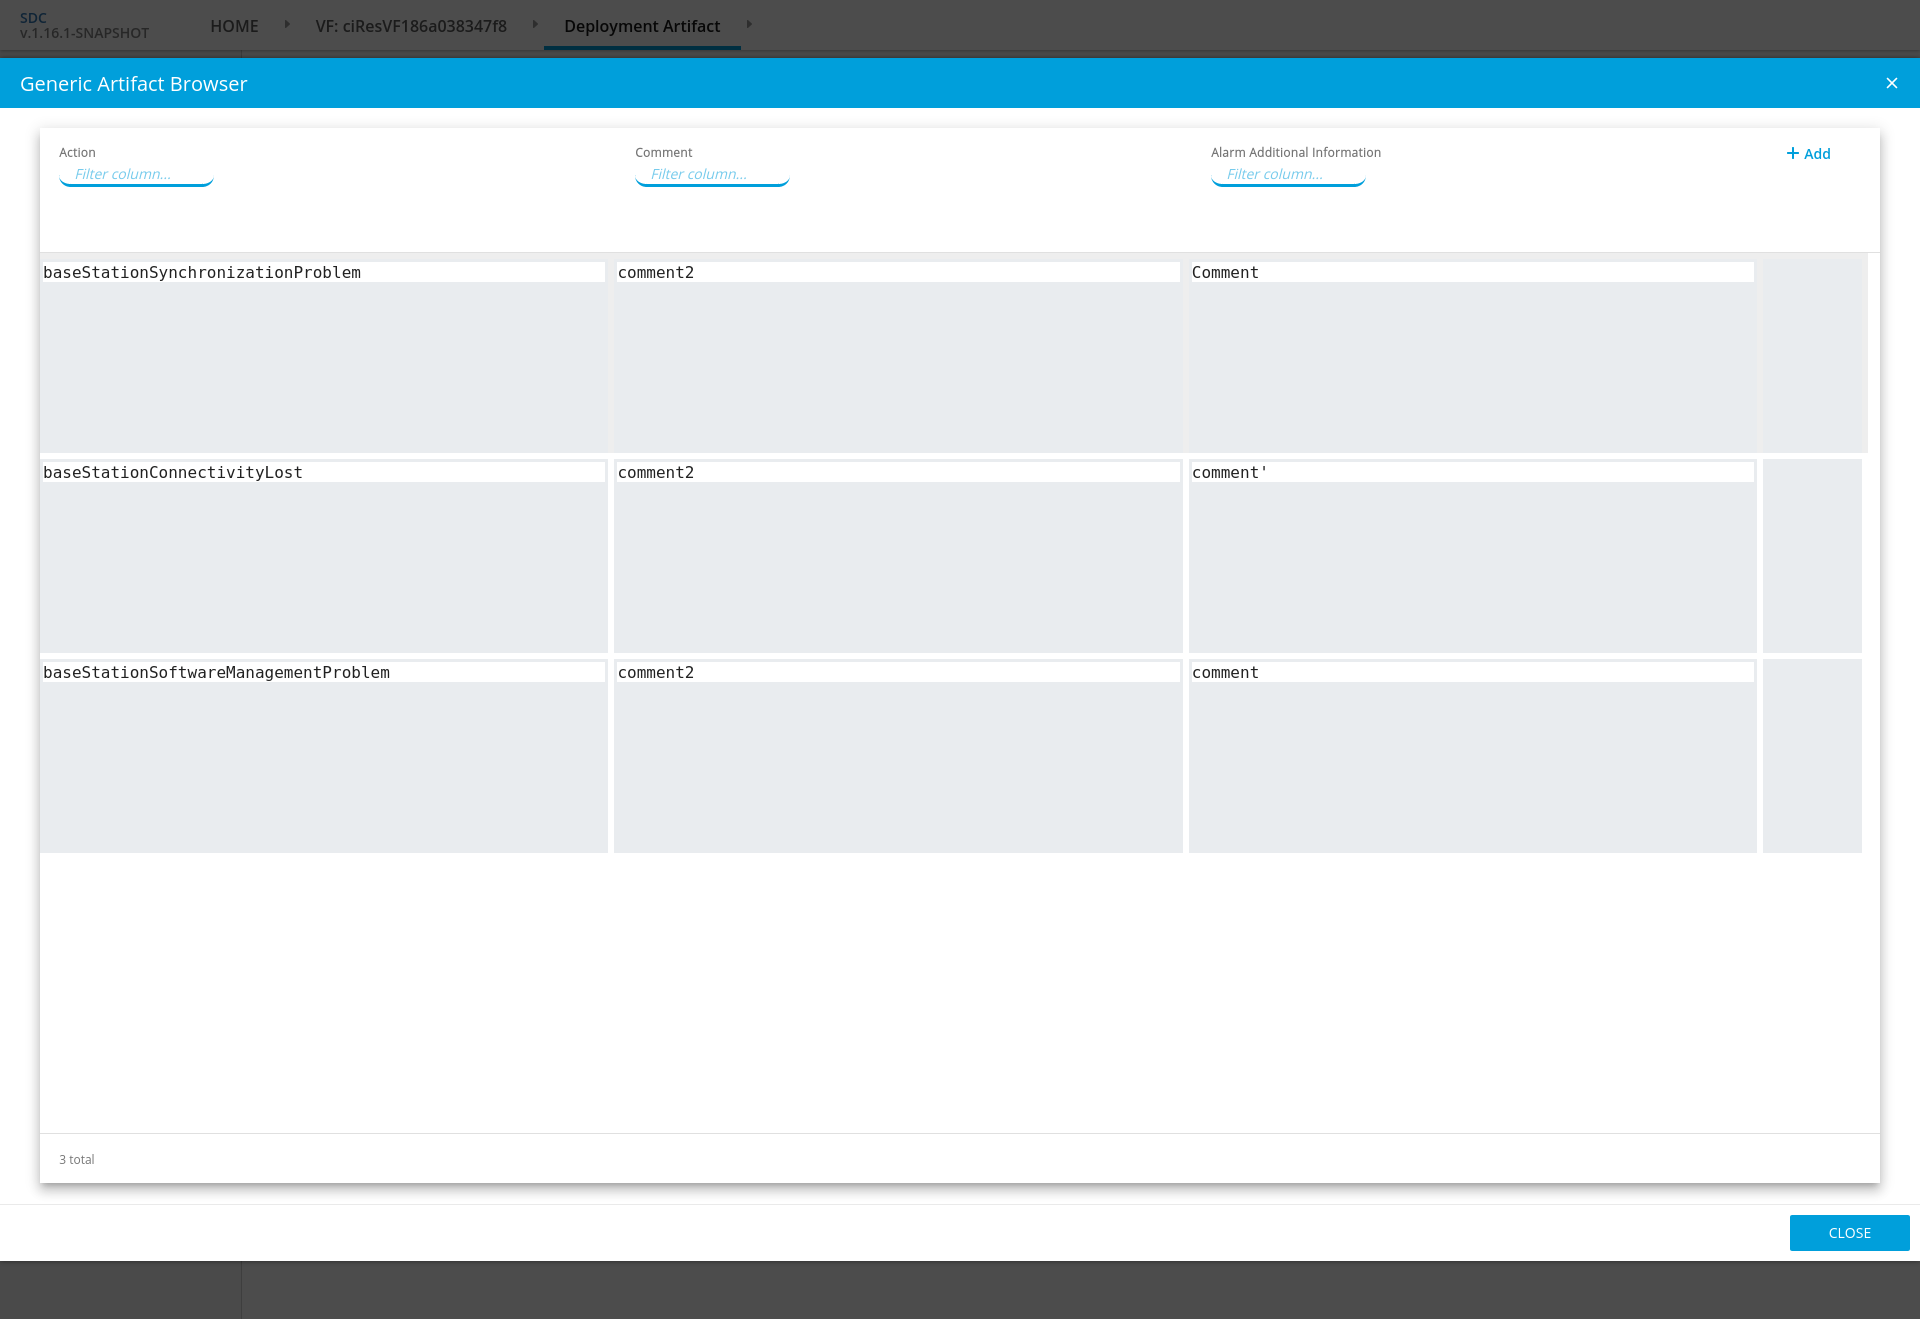Go to the HOME breadcrumb

click(x=234, y=26)
